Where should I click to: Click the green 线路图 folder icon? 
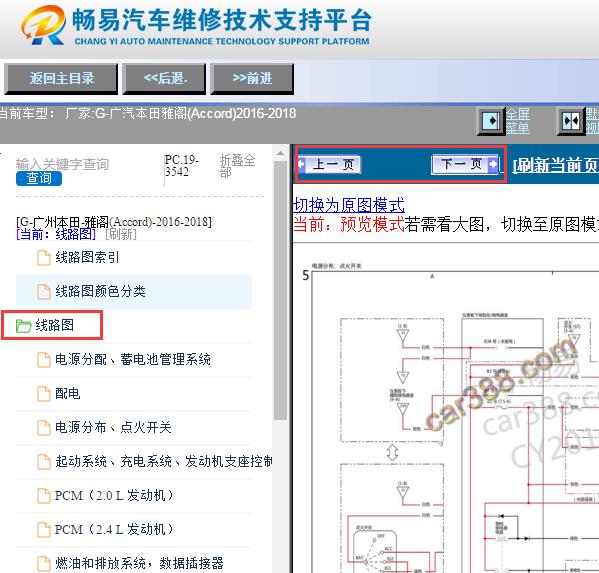[23, 326]
